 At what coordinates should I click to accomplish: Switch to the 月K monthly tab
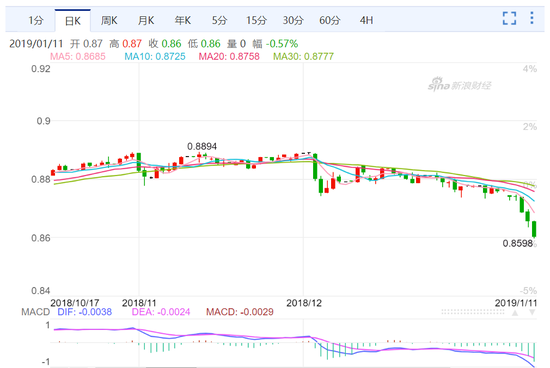click(x=146, y=20)
